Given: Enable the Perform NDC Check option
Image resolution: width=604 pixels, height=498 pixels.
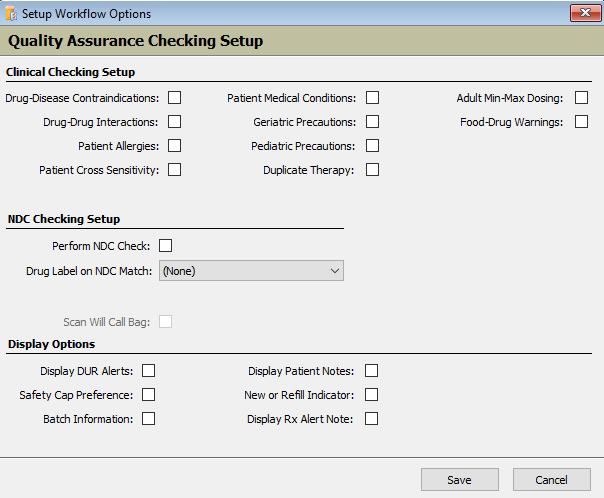Looking at the screenshot, I should [x=166, y=246].
